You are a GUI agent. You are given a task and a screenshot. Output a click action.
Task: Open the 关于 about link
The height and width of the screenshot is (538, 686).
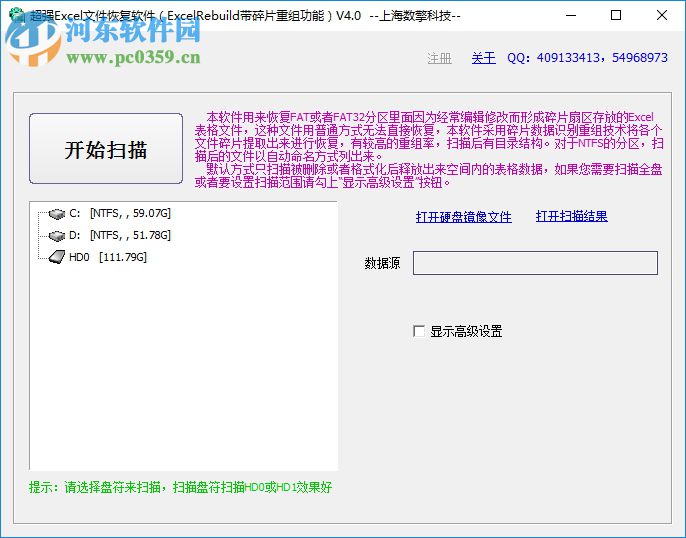(483, 58)
